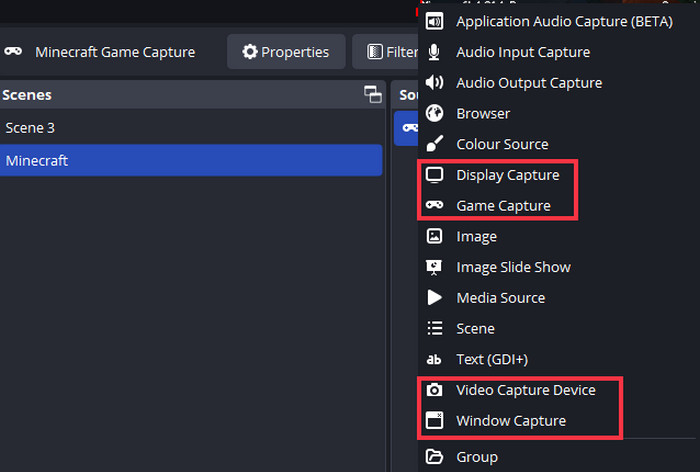
Task: Click the paintbrush icon for Colour Source
Action: point(435,144)
